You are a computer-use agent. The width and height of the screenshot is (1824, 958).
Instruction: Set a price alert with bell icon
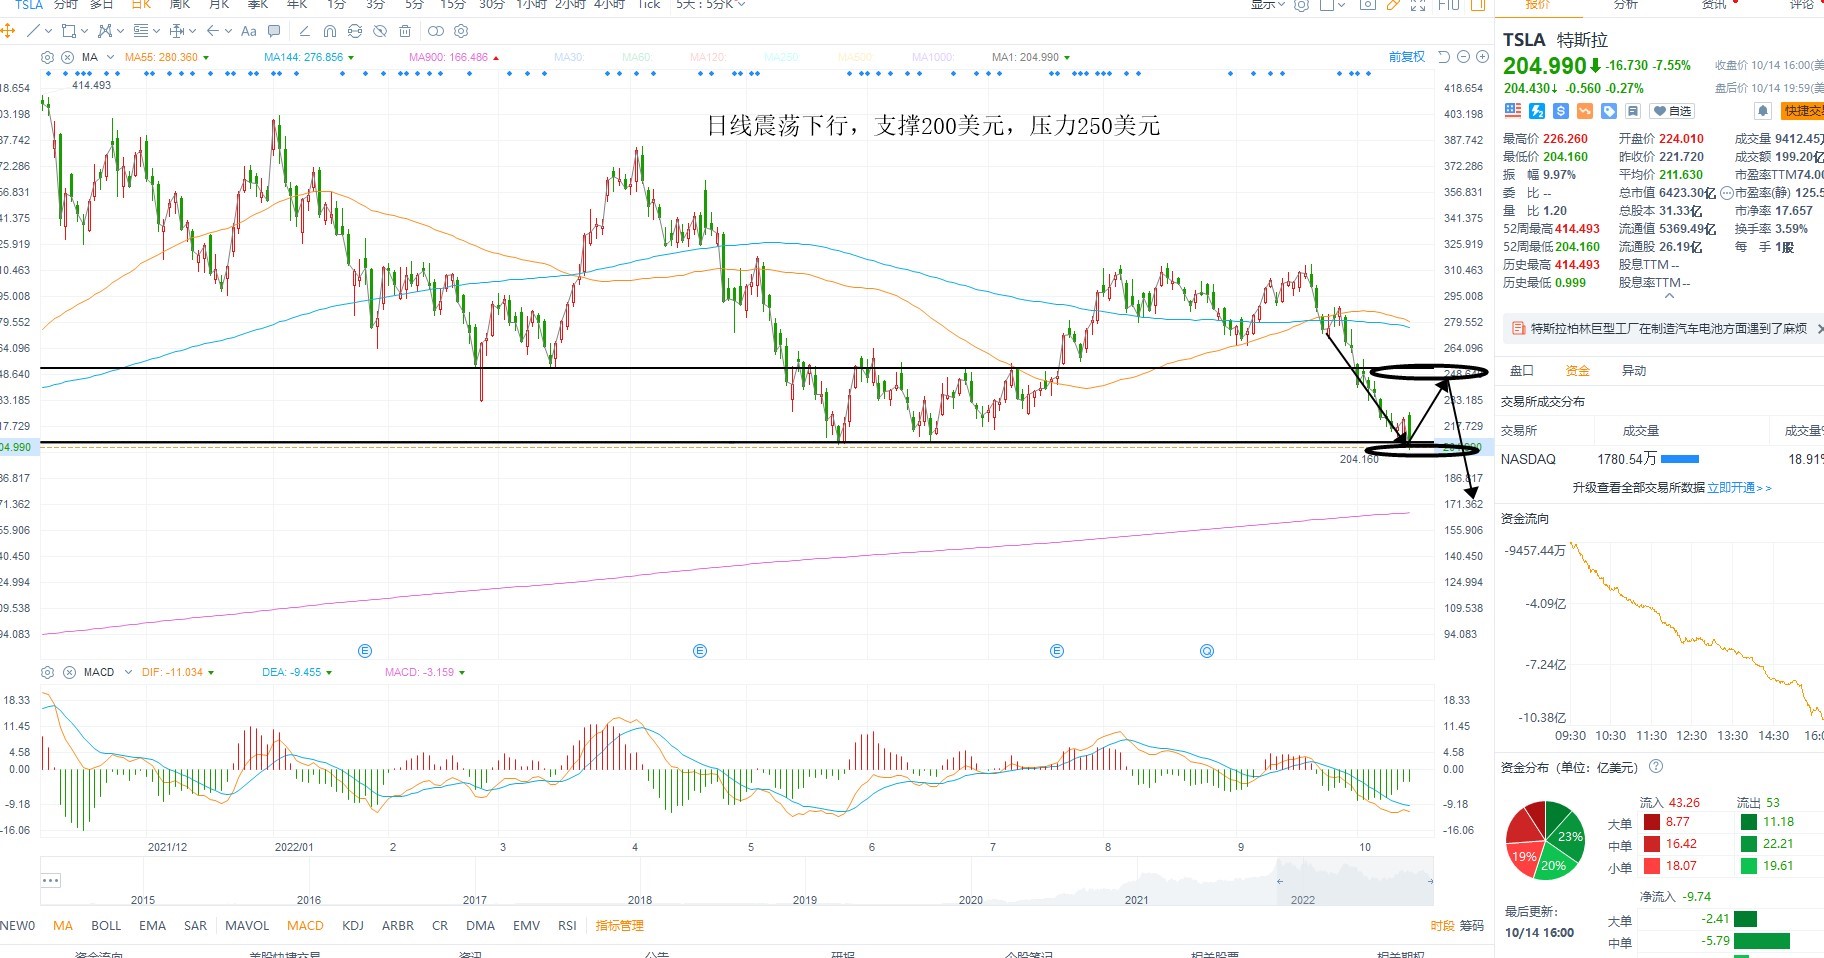pyautogui.click(x=1763, y=111)
